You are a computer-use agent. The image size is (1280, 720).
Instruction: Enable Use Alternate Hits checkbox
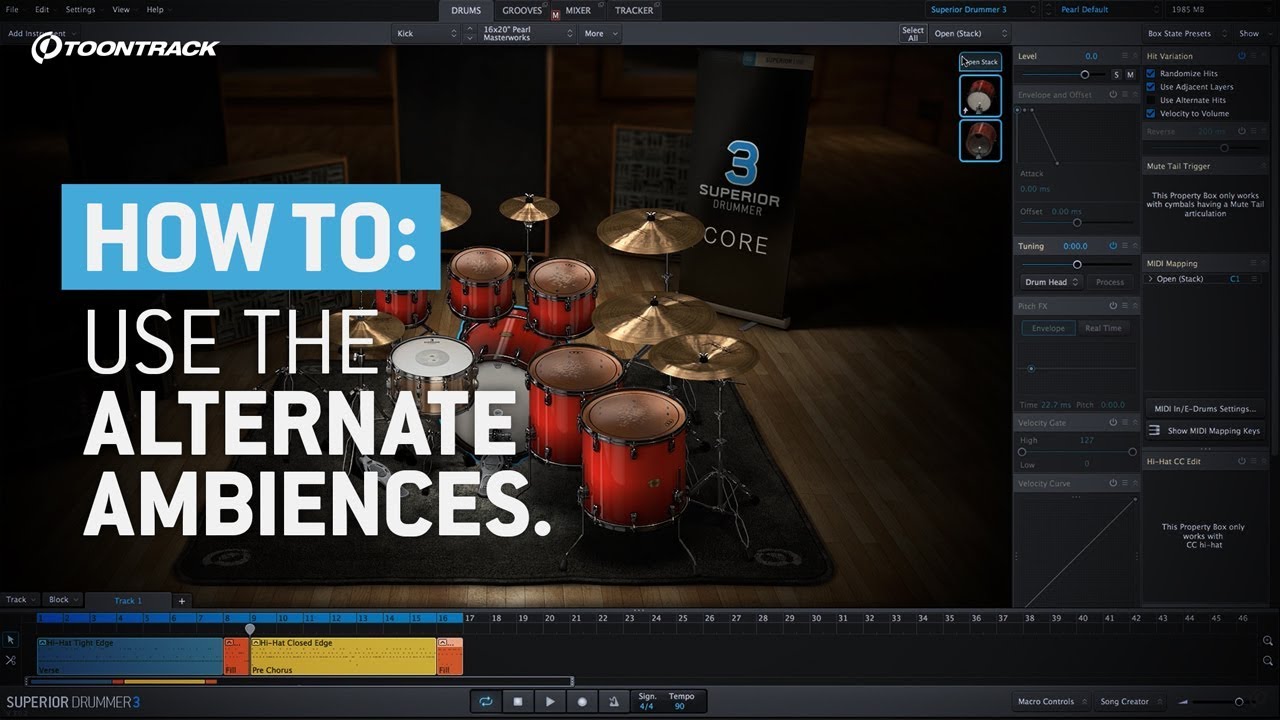coord(1151,100)
